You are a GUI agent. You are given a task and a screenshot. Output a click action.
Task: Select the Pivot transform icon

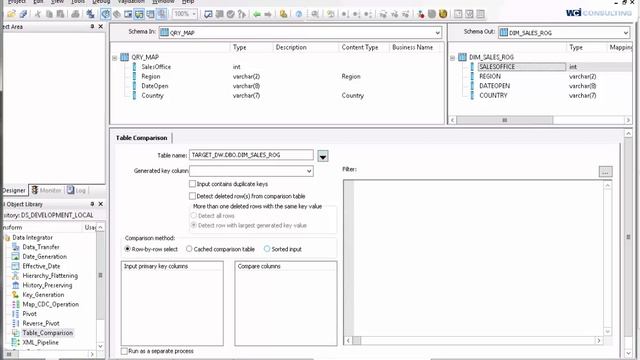tap(16, 313)
